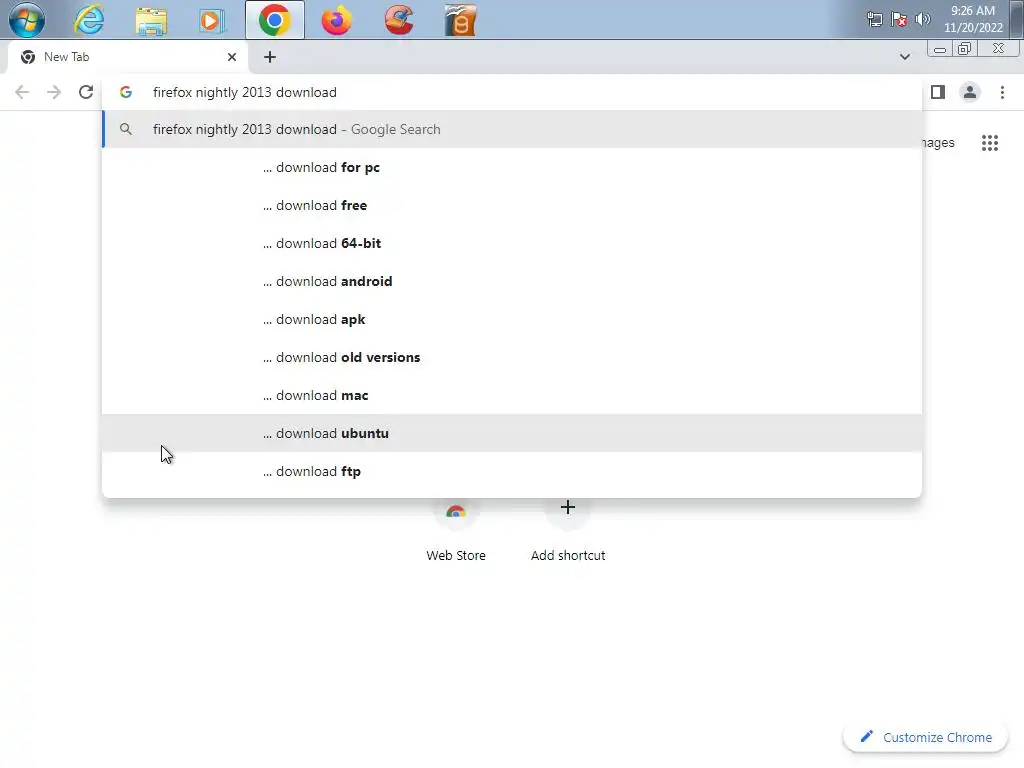Close the New Tab tab

(x=232, y=57)
